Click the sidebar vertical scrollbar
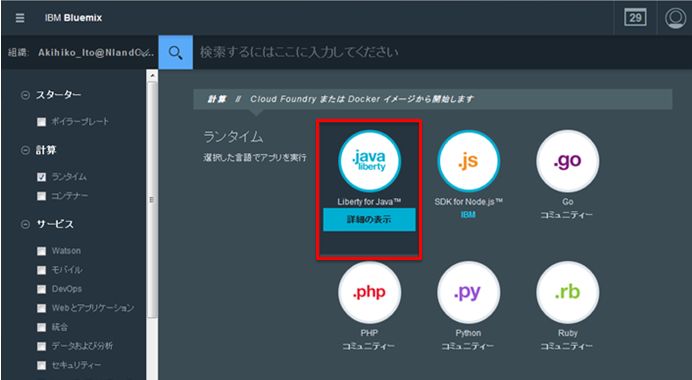Screen dimensions: 692x380 [152, 199]
